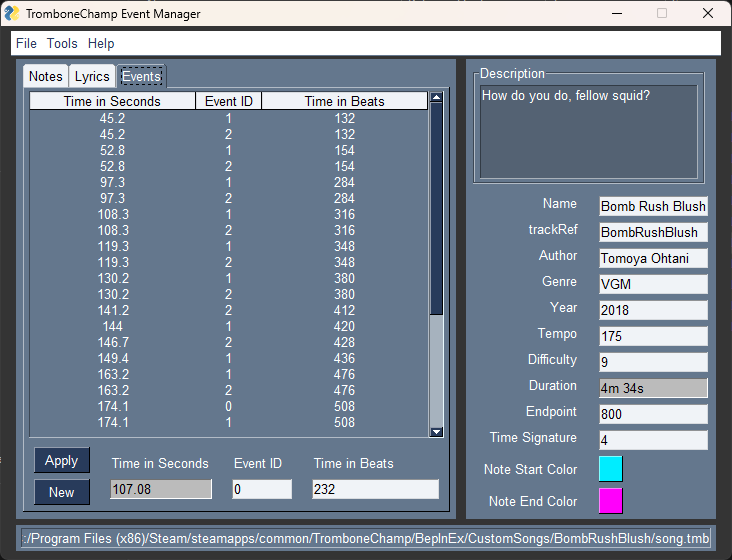
Task: Select the 119.3 row with Event ID 2
Action: 228,262
